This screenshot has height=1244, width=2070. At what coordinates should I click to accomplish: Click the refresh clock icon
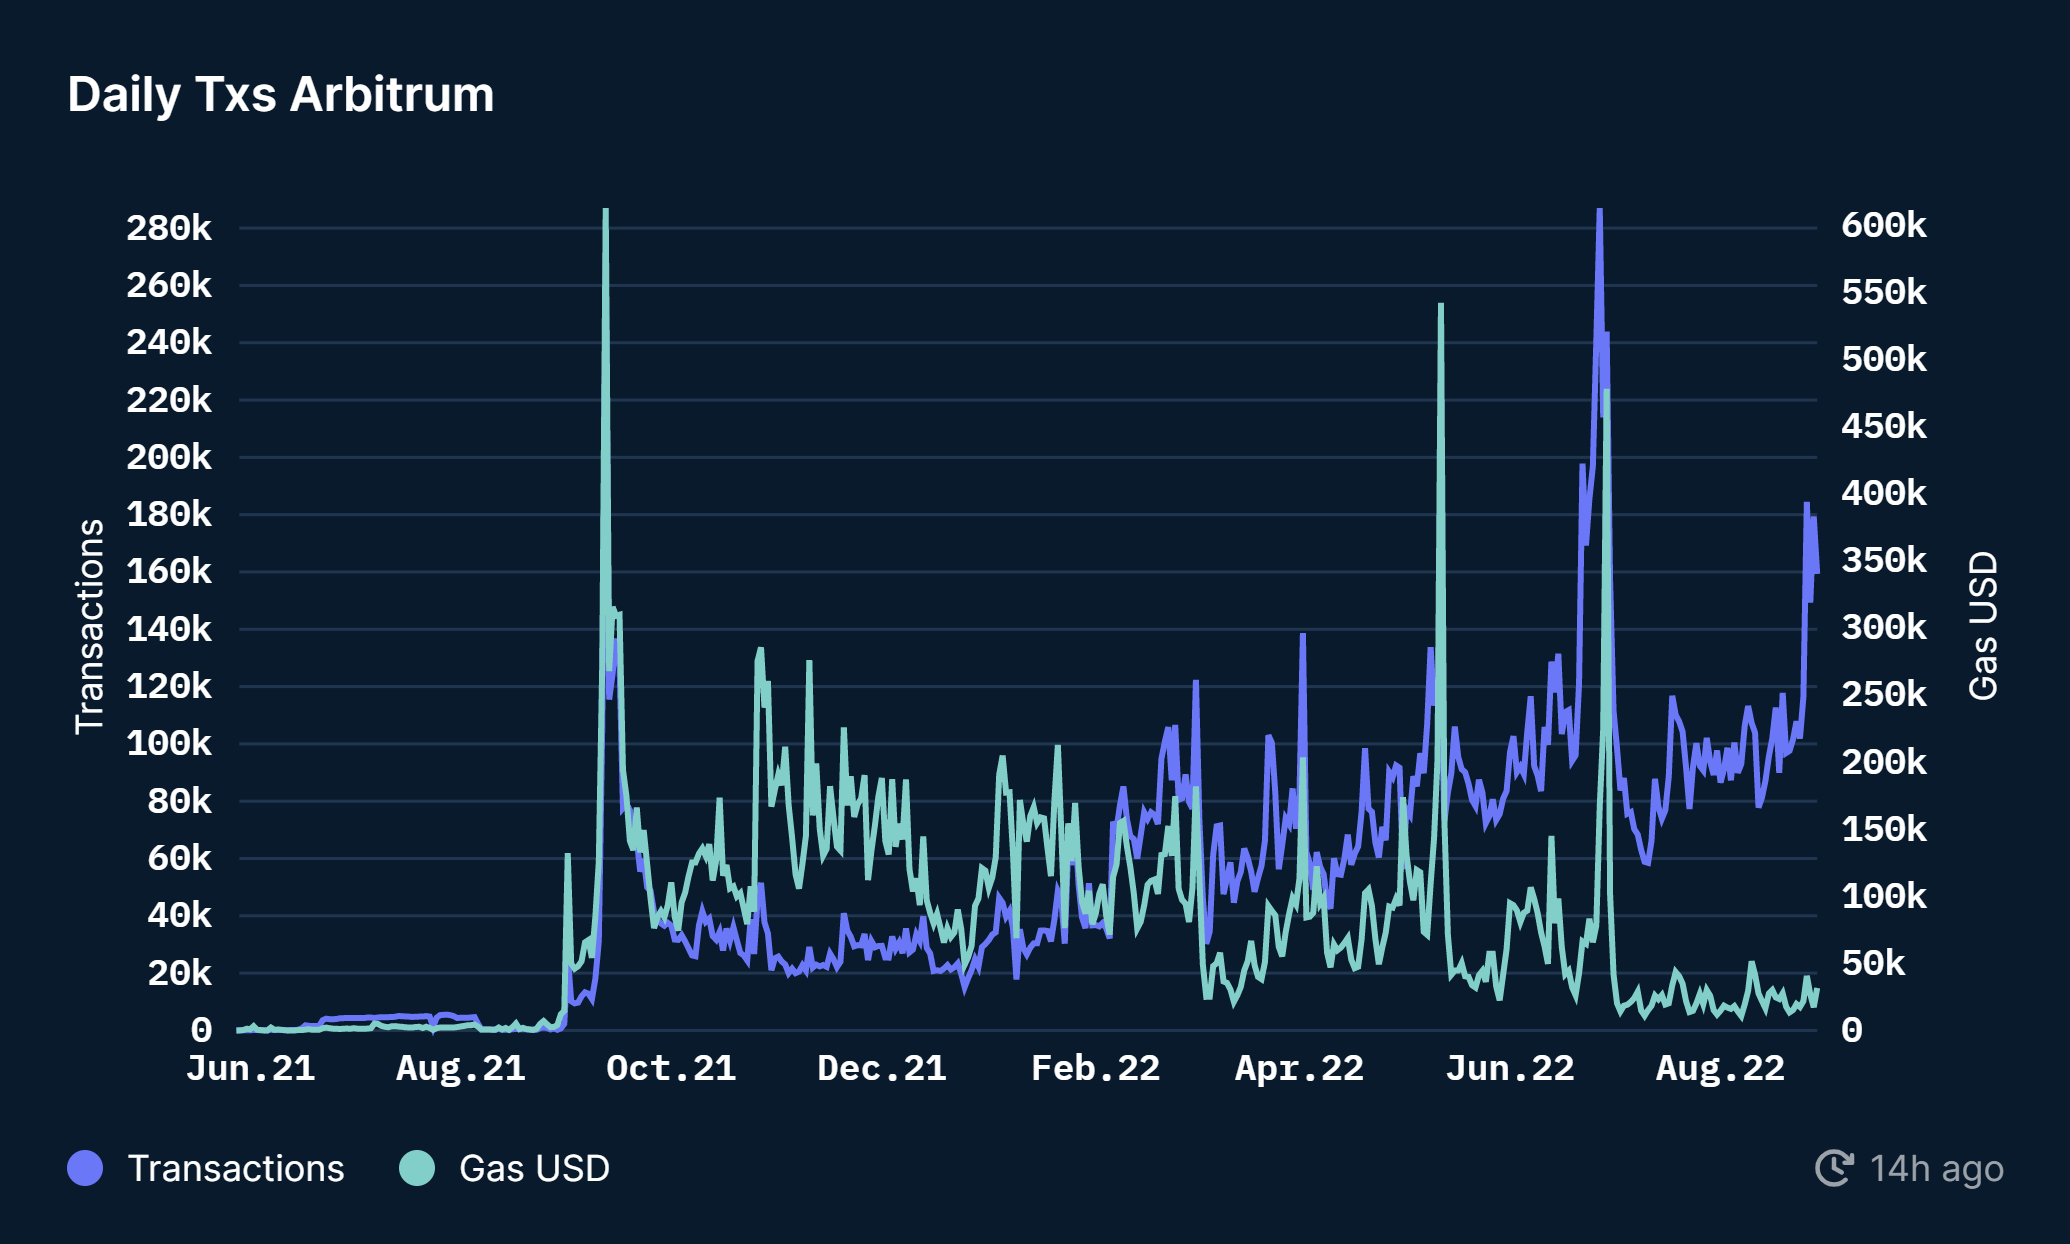(1835, 1168)
